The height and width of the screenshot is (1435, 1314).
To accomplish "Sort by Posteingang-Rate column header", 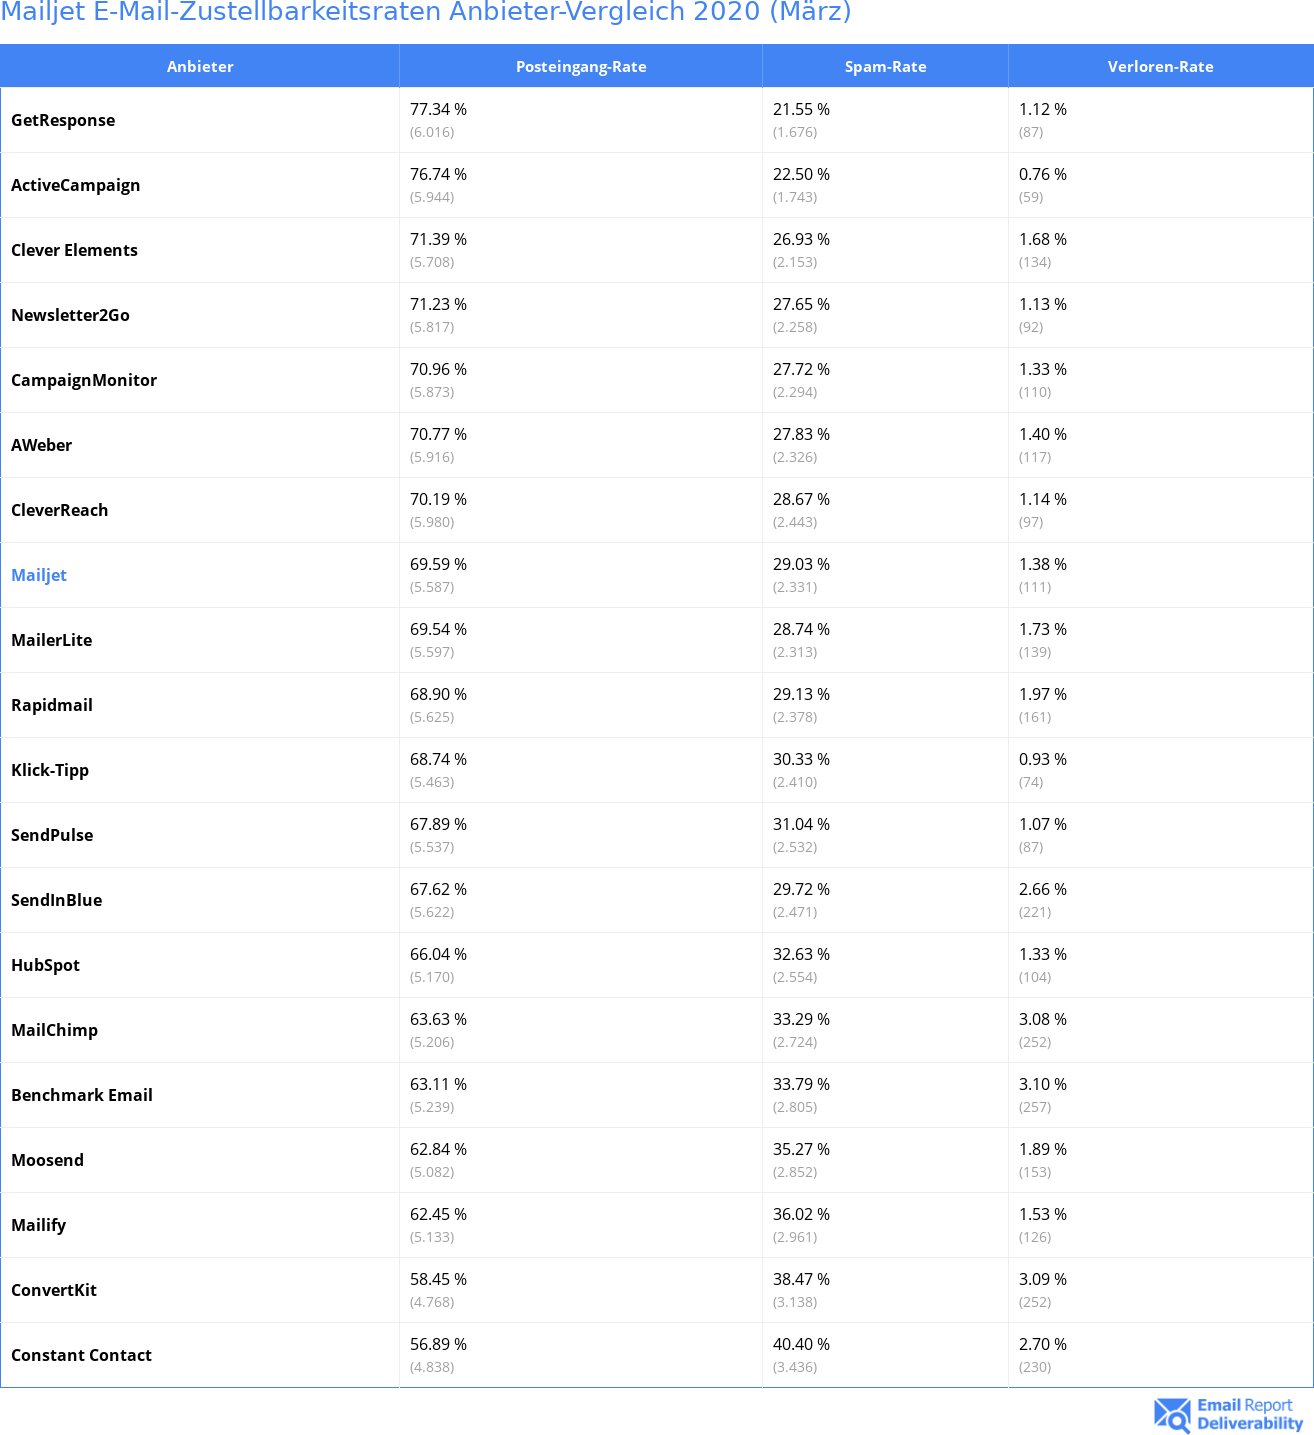I will [x=581, y=66].
